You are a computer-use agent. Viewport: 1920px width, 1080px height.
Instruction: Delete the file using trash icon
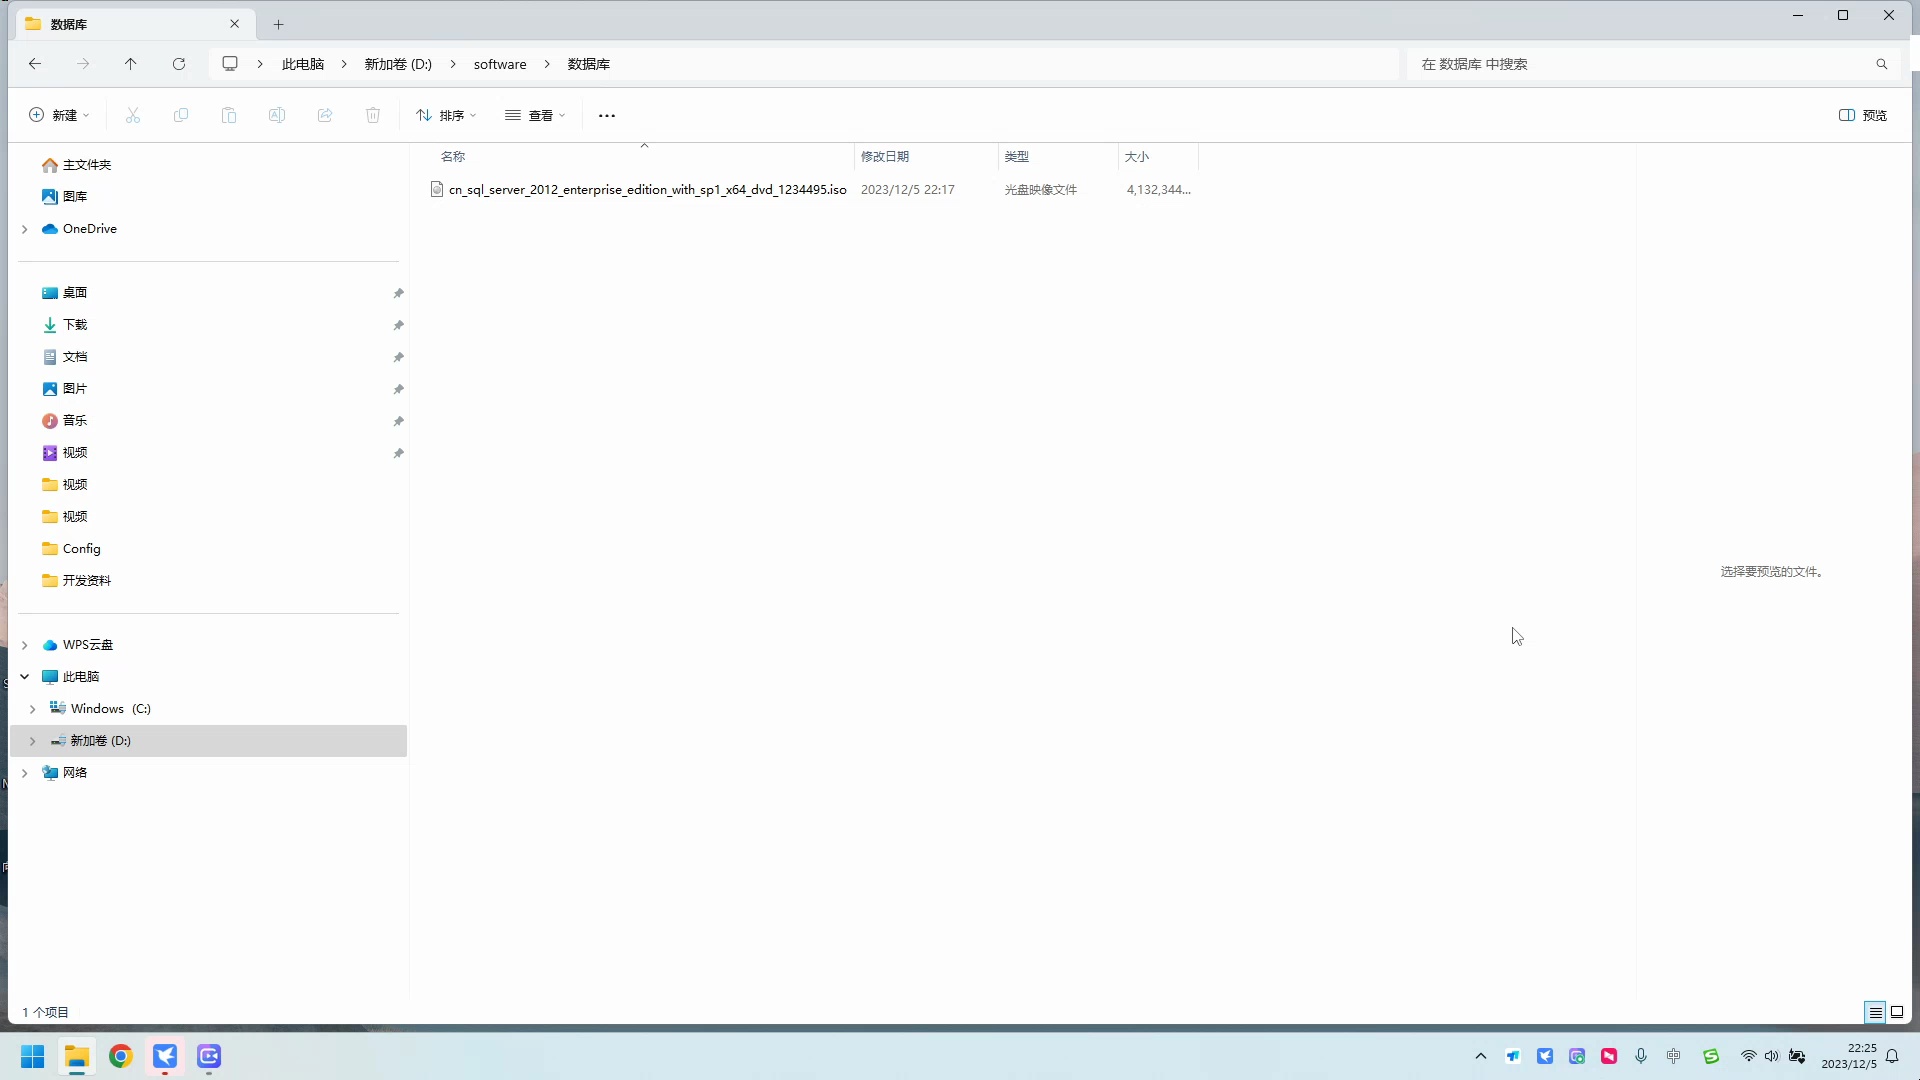point(372,115)
